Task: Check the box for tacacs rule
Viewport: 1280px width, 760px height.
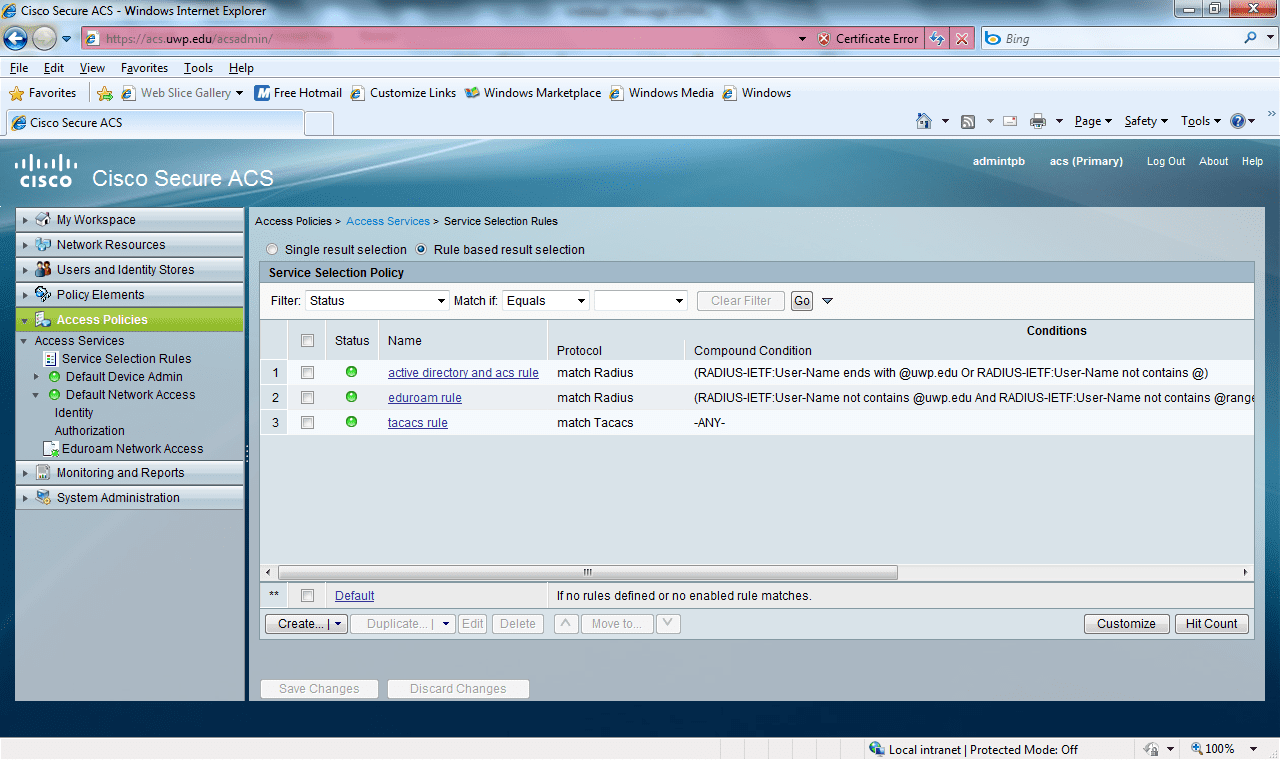Action: click(x=308, y=422)
